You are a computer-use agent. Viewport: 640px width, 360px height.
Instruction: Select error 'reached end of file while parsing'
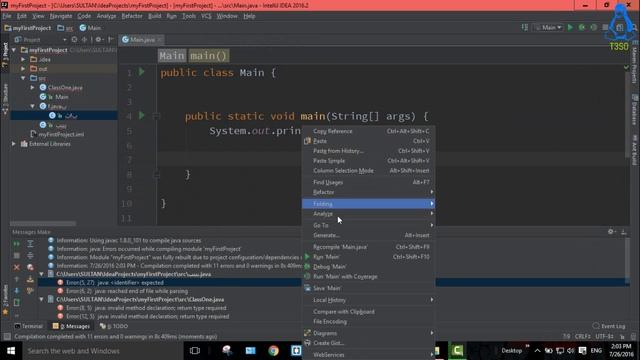point(127,291)
